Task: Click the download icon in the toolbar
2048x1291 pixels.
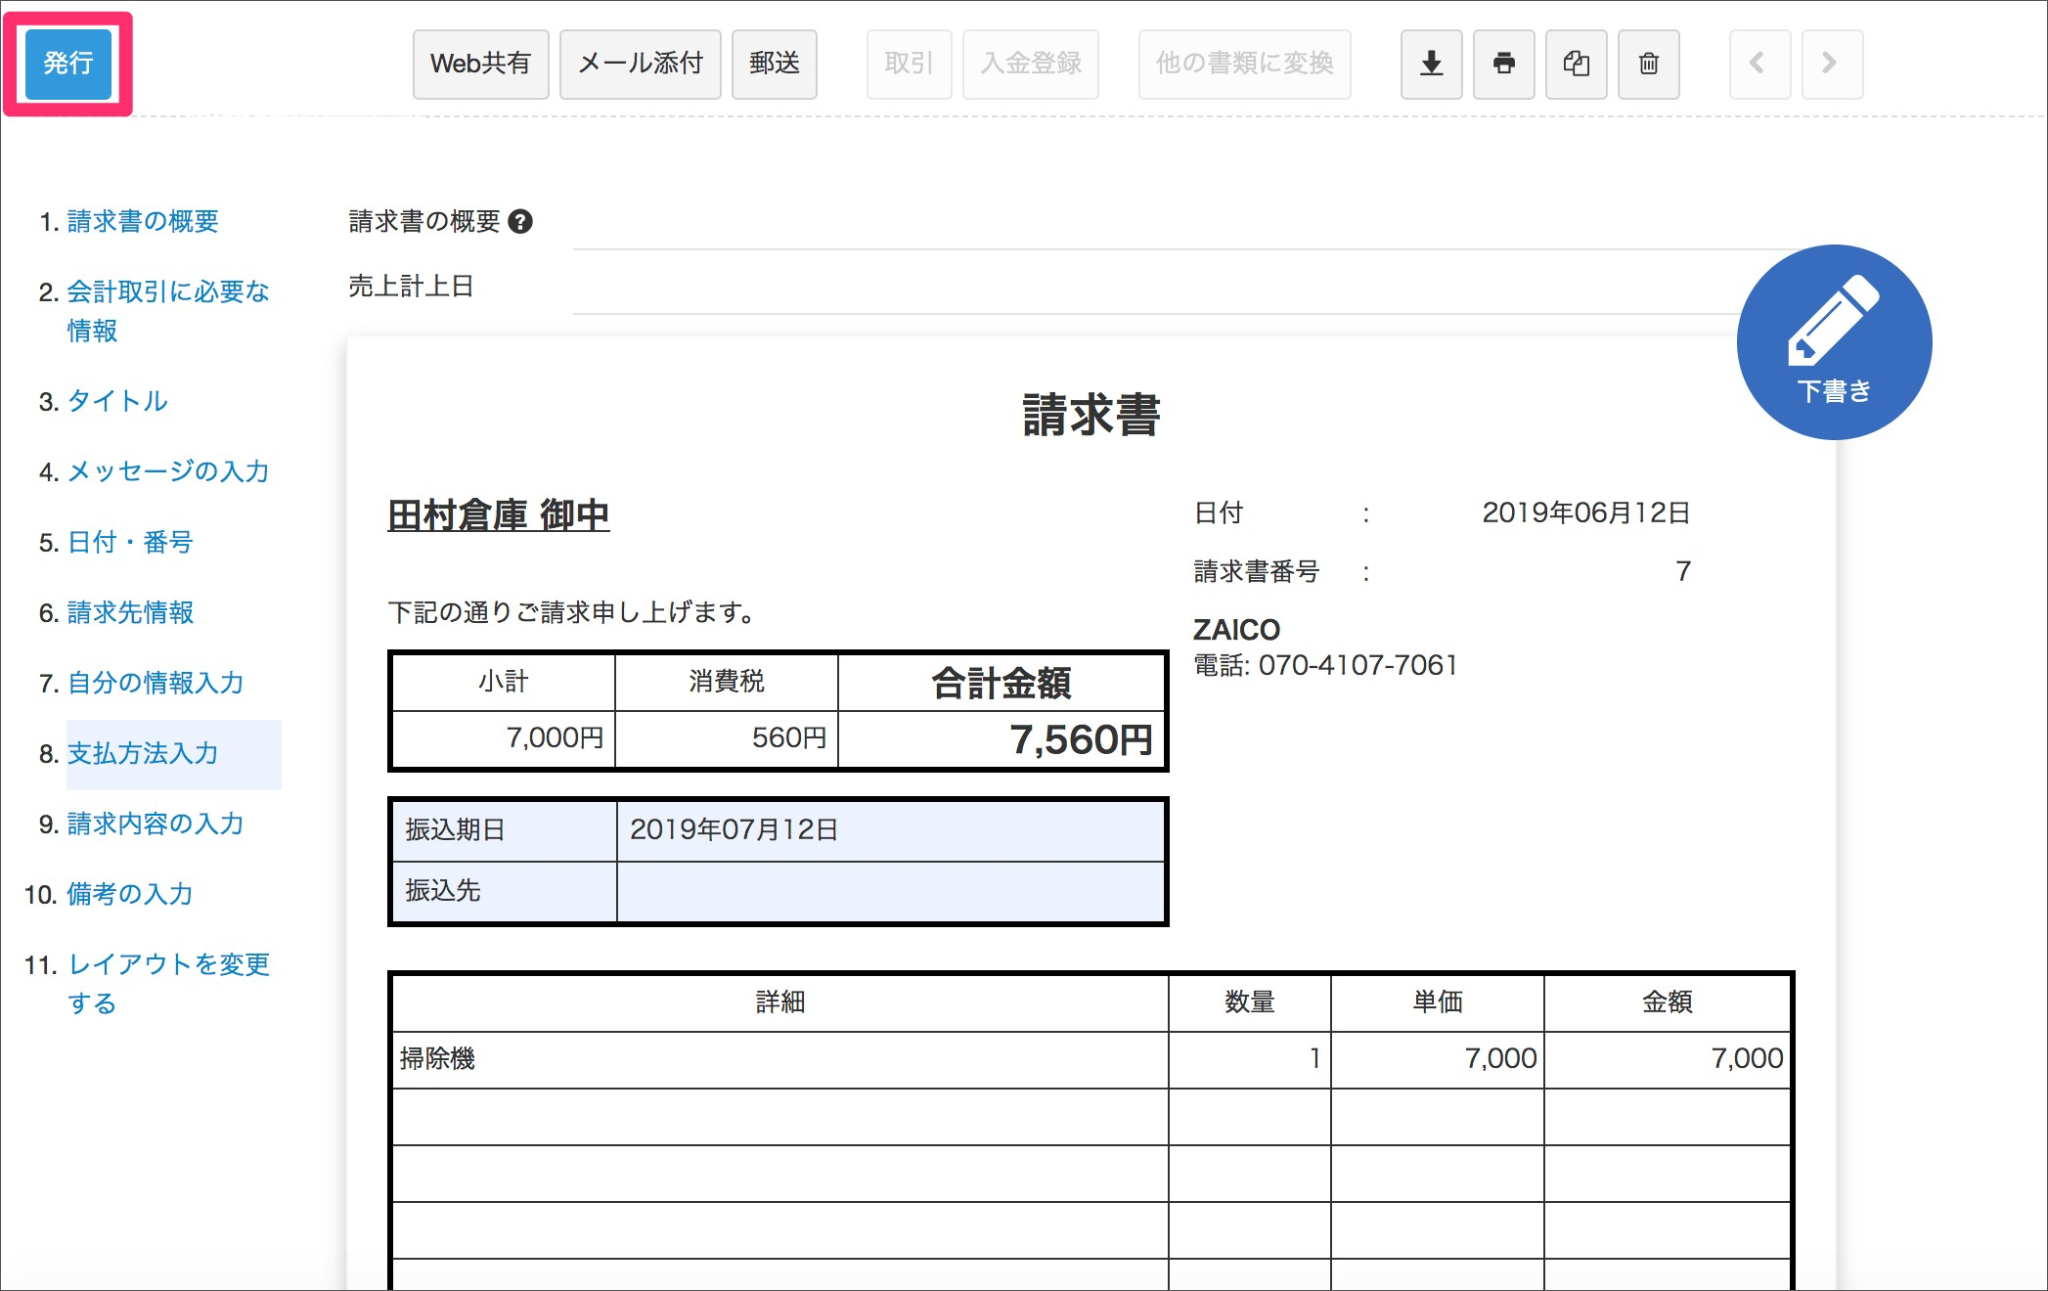Action: [1431, 64]
